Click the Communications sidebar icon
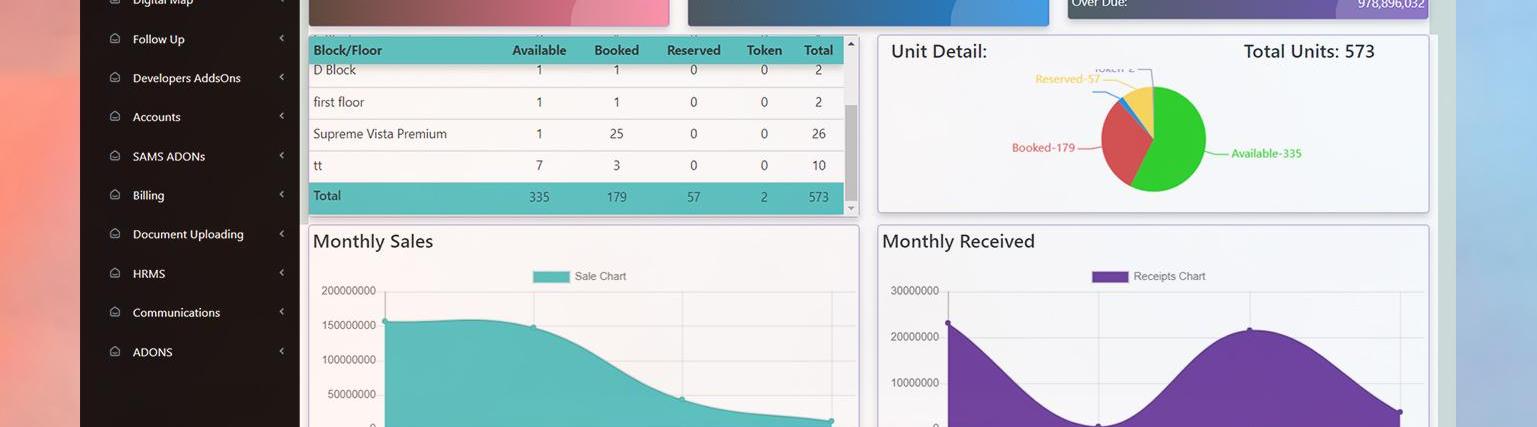Viewport: 1537px width, 427px height. (x=115, y=312)
